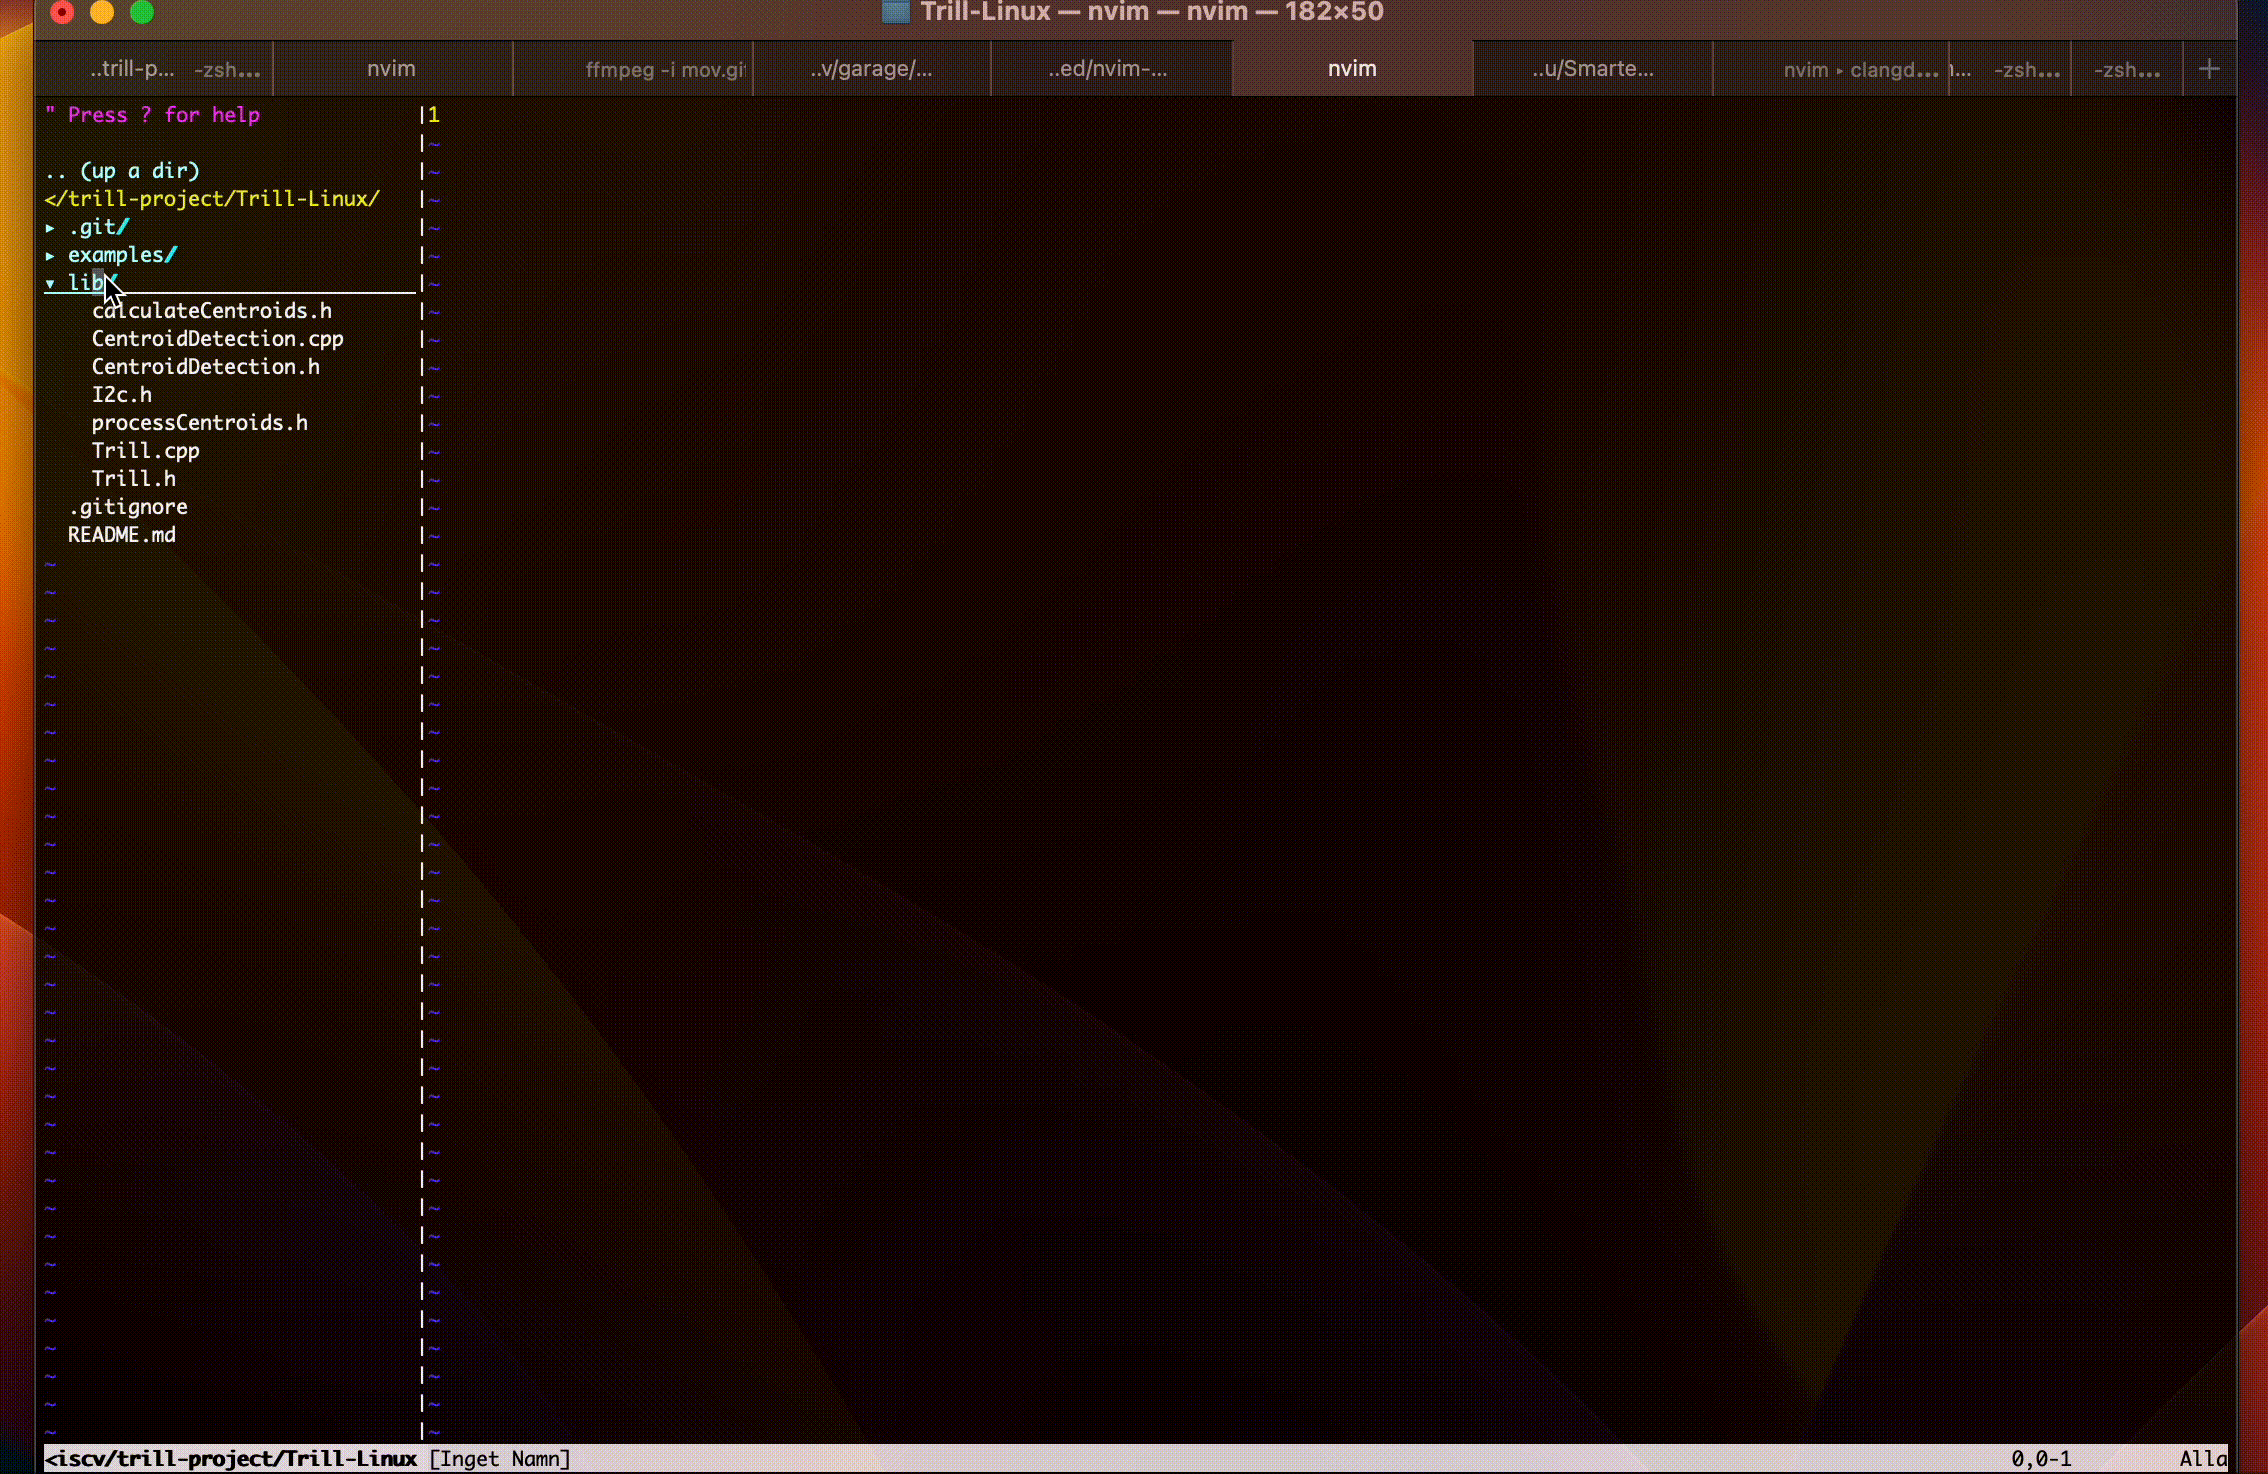Collapse the lib directory triangle

click(x=50, y=284)
